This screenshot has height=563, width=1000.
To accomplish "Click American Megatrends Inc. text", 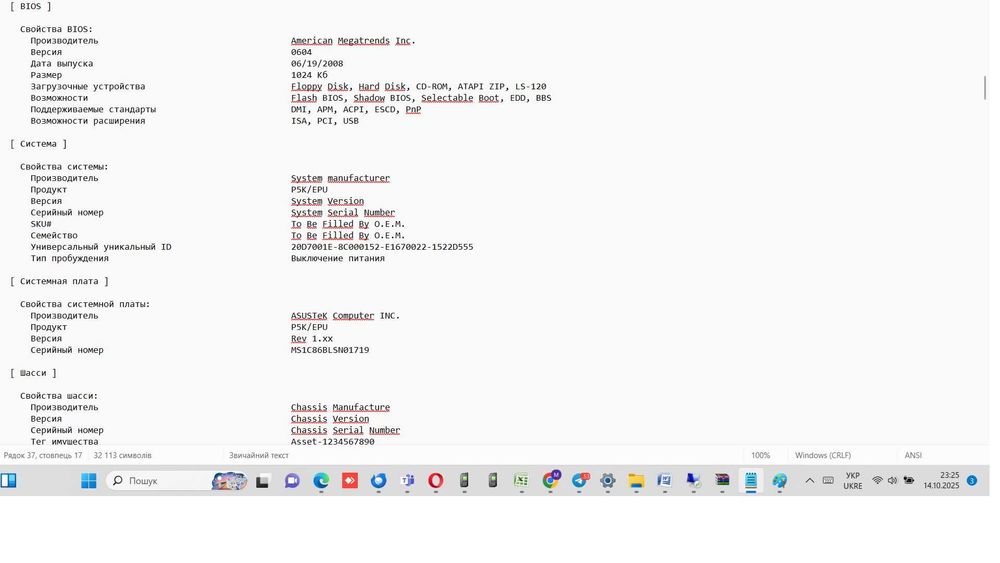I will (353, 41).
